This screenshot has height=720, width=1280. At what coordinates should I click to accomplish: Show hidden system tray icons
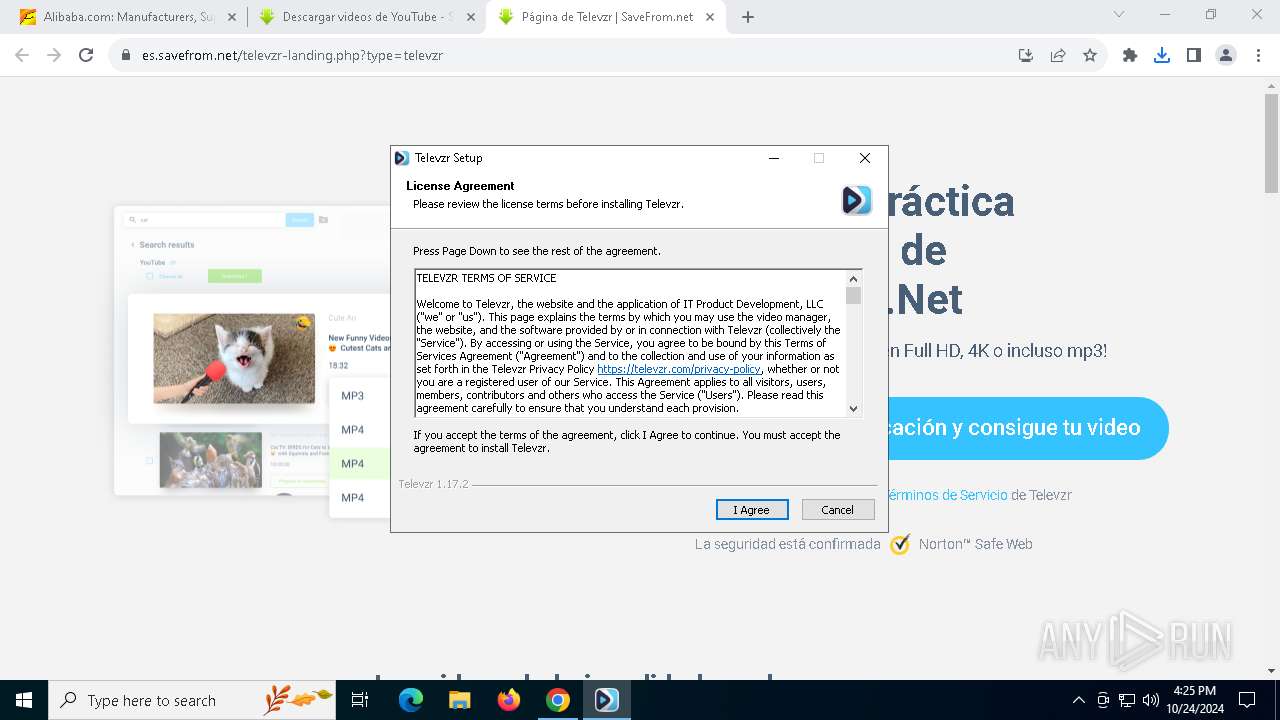[1078, 700]
